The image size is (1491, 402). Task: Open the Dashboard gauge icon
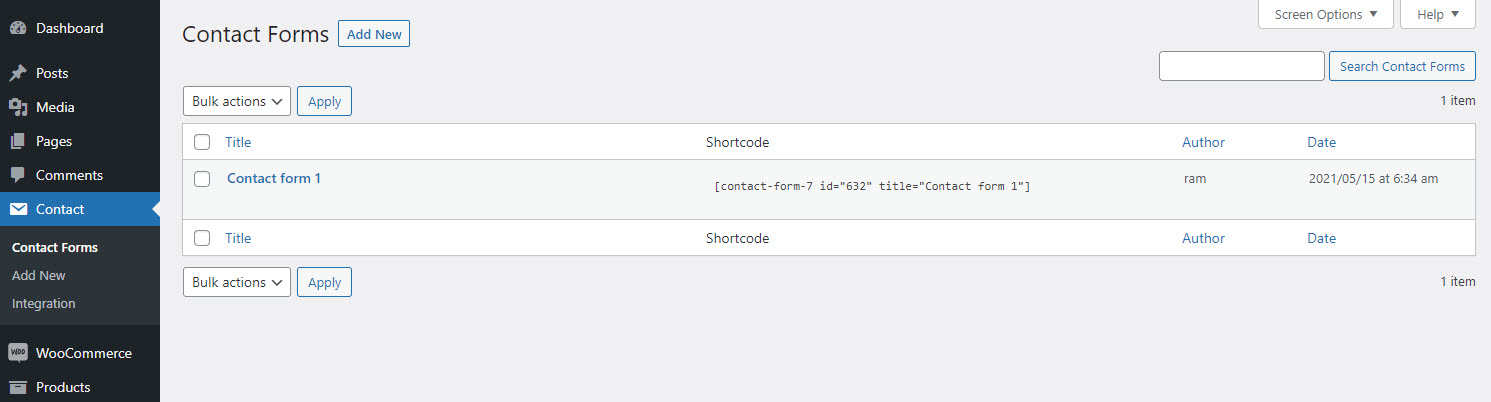point(18,28)
